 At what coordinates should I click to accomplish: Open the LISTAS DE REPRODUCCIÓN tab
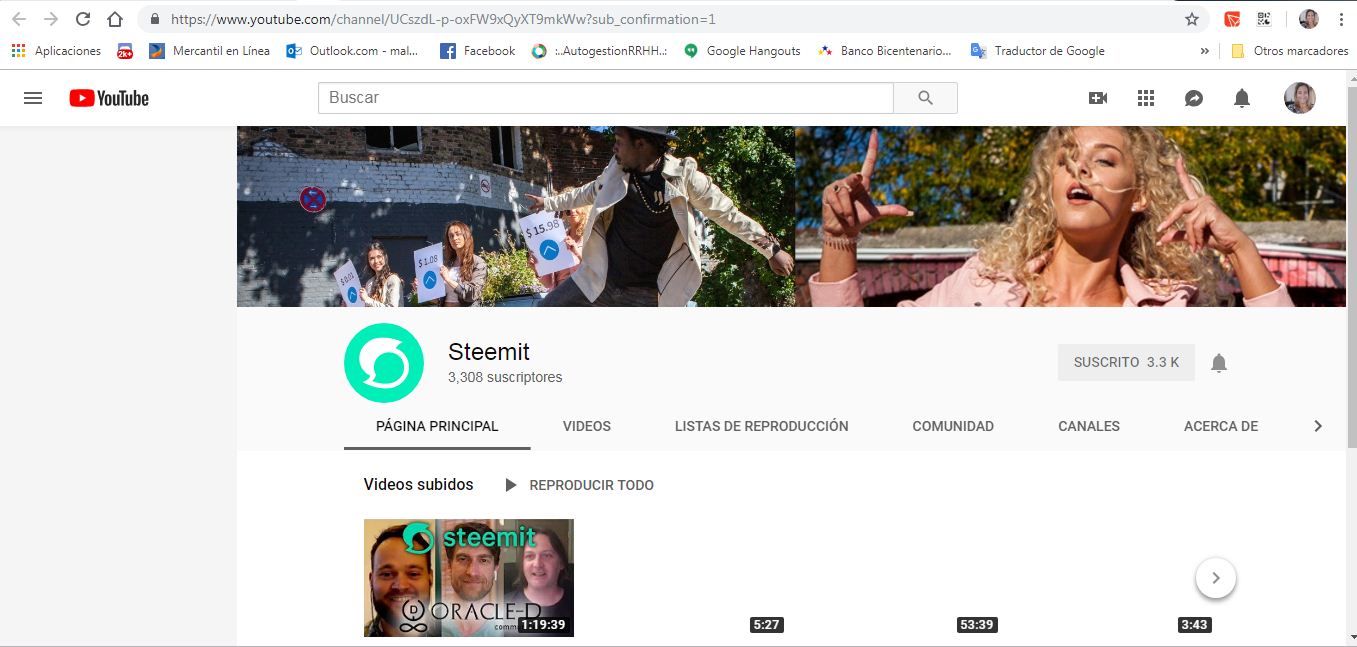tap(762, 426)
